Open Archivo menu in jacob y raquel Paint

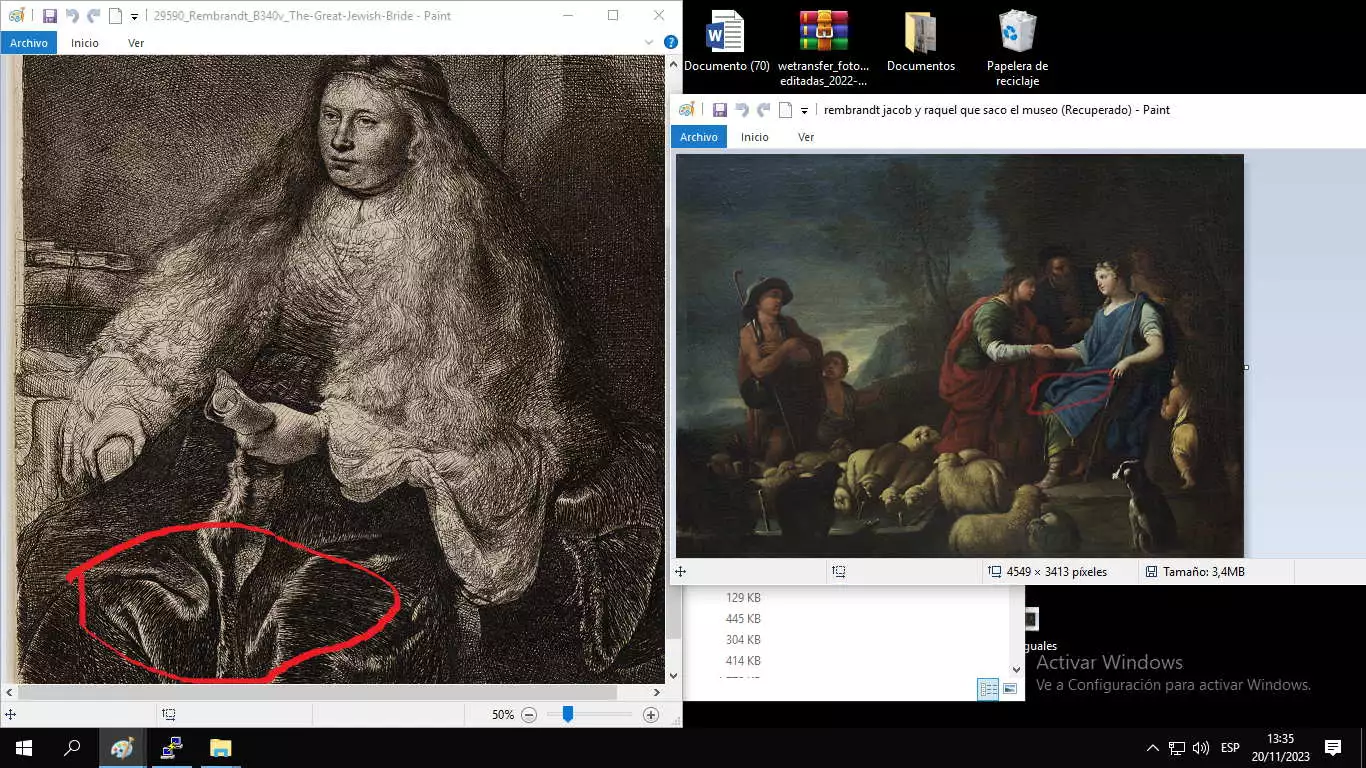click(x=699, y=137)
